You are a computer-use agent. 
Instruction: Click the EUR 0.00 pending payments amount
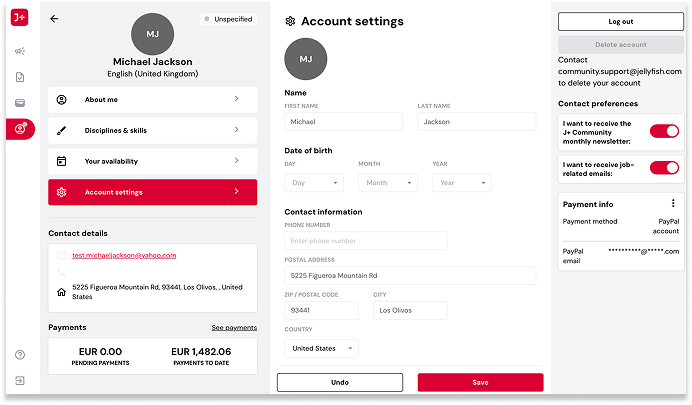(x=101, y=352)
